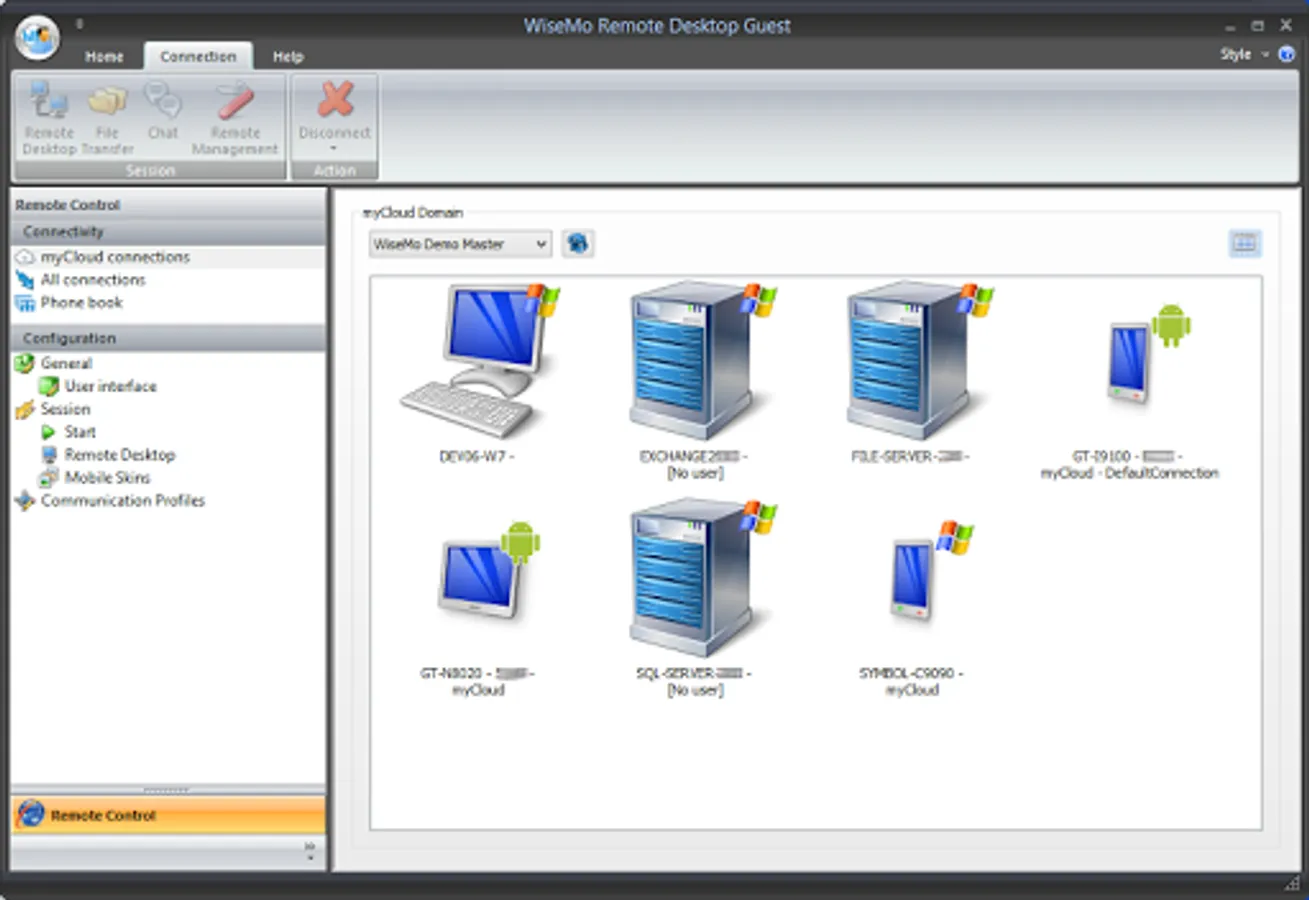Expand the Disconnect button dropdown arrow
Screen dimensions: 1309x900
333,146
